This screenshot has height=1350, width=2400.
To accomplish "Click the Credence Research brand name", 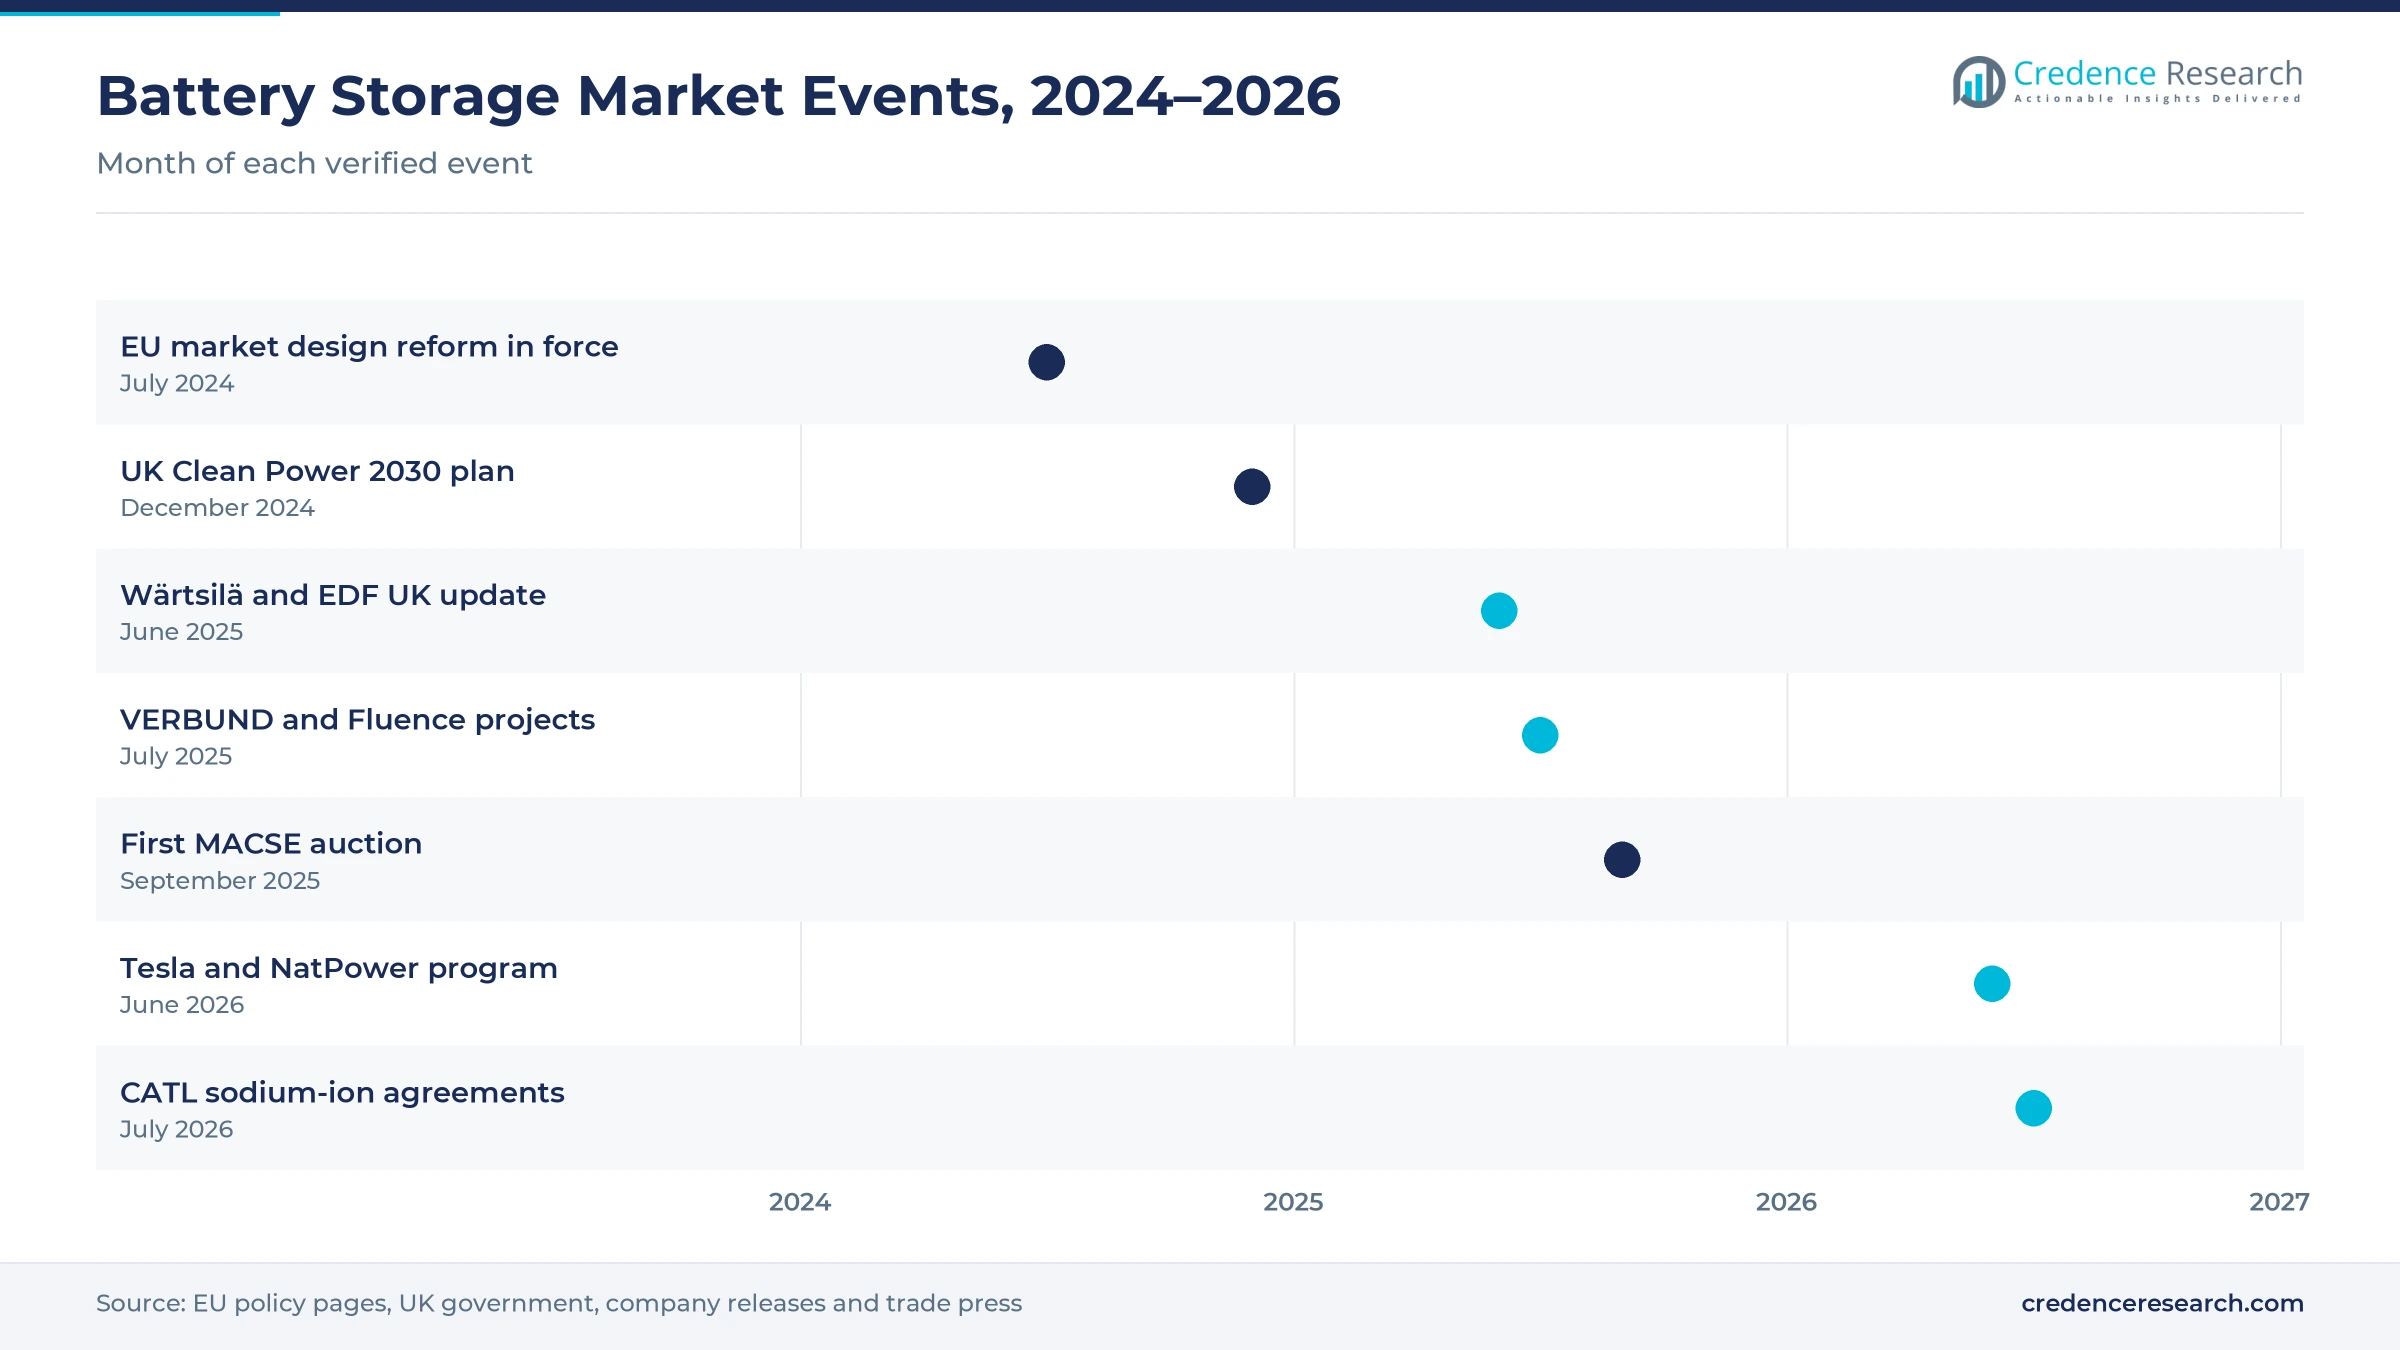I will pos(2157,73).
